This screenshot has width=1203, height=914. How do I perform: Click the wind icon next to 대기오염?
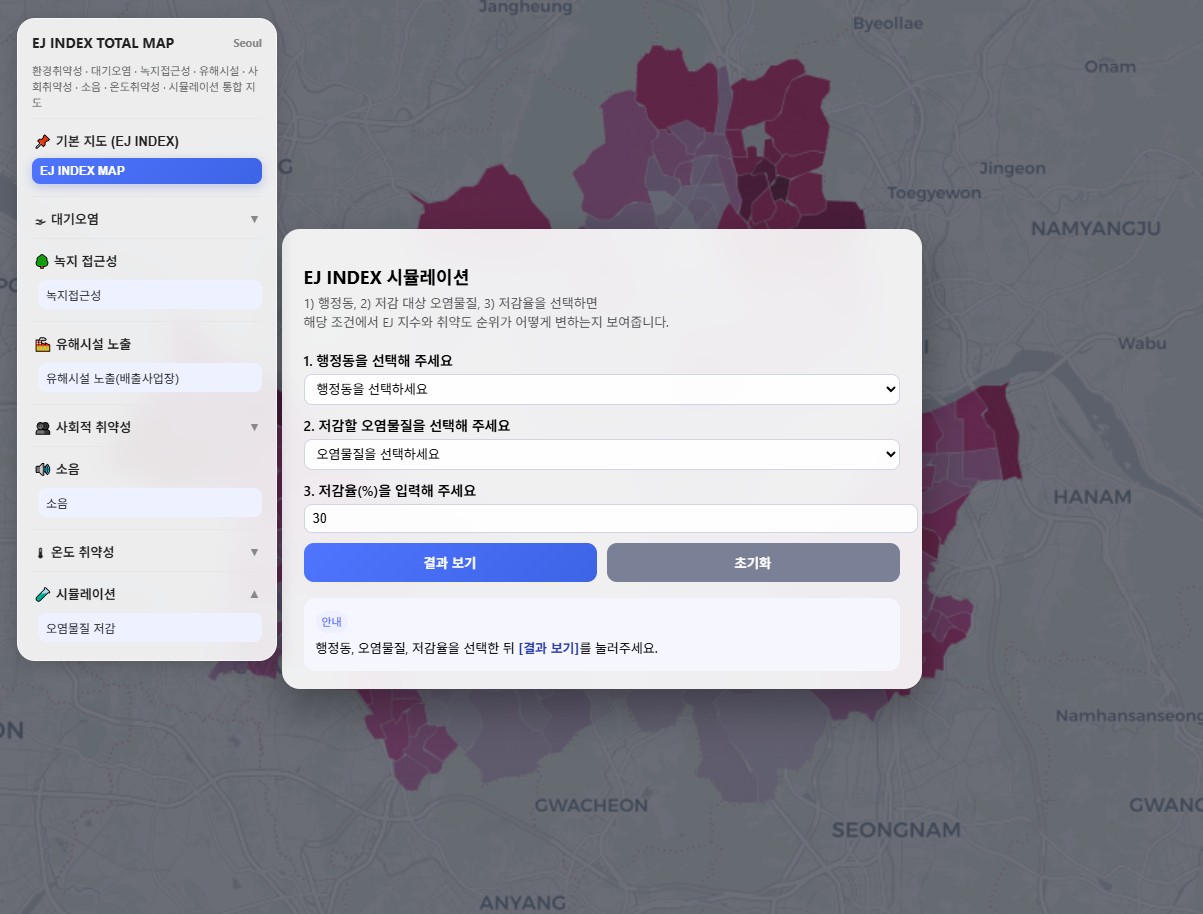point(41,220)
